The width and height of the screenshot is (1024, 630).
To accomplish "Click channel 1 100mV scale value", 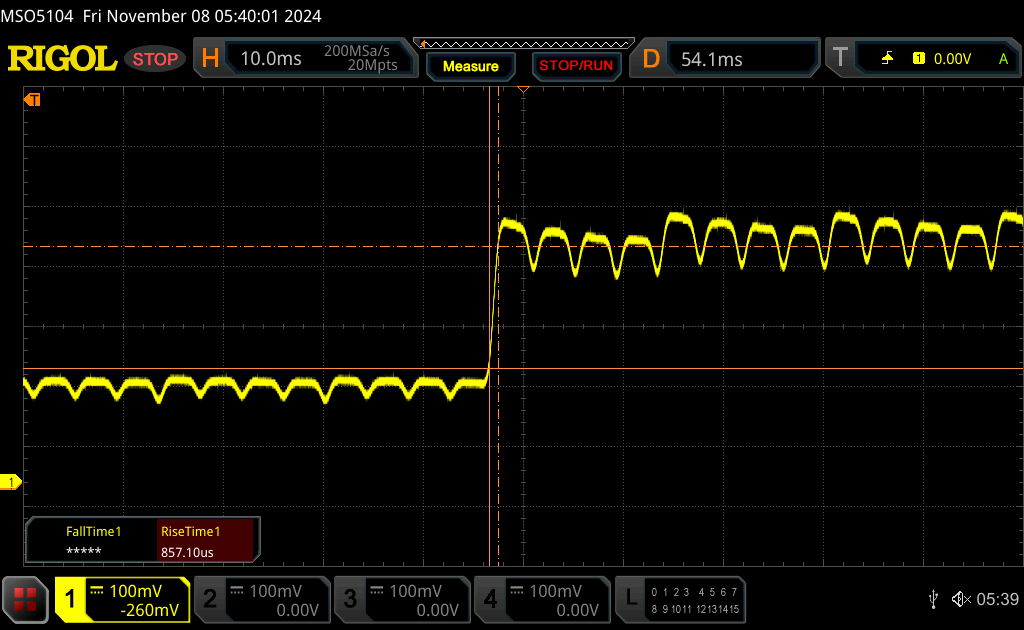I will click(x=135, y=591).
